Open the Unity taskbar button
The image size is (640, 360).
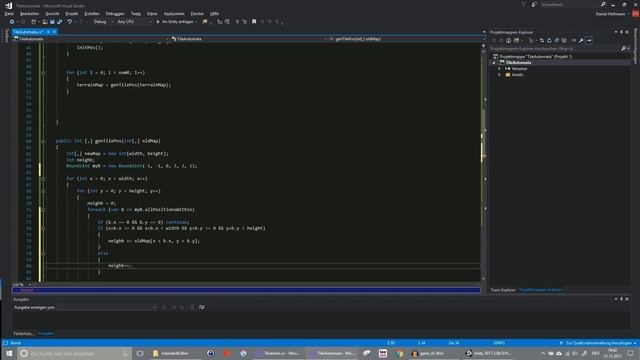click(489, 353)
